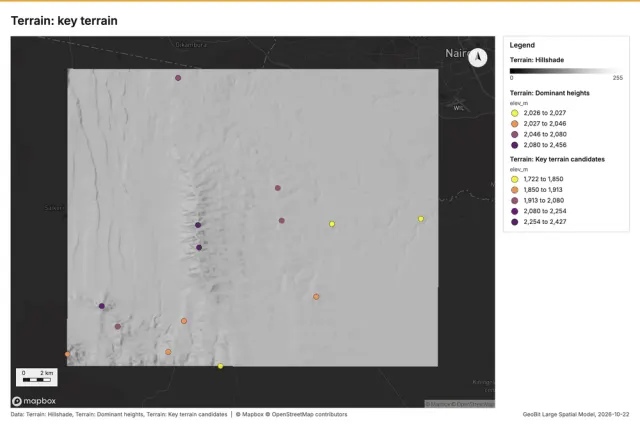The height and width of the screenshot is (427, 640).
Task: Click the Mapbox logo on the map
Action: (x=34, y=401)
